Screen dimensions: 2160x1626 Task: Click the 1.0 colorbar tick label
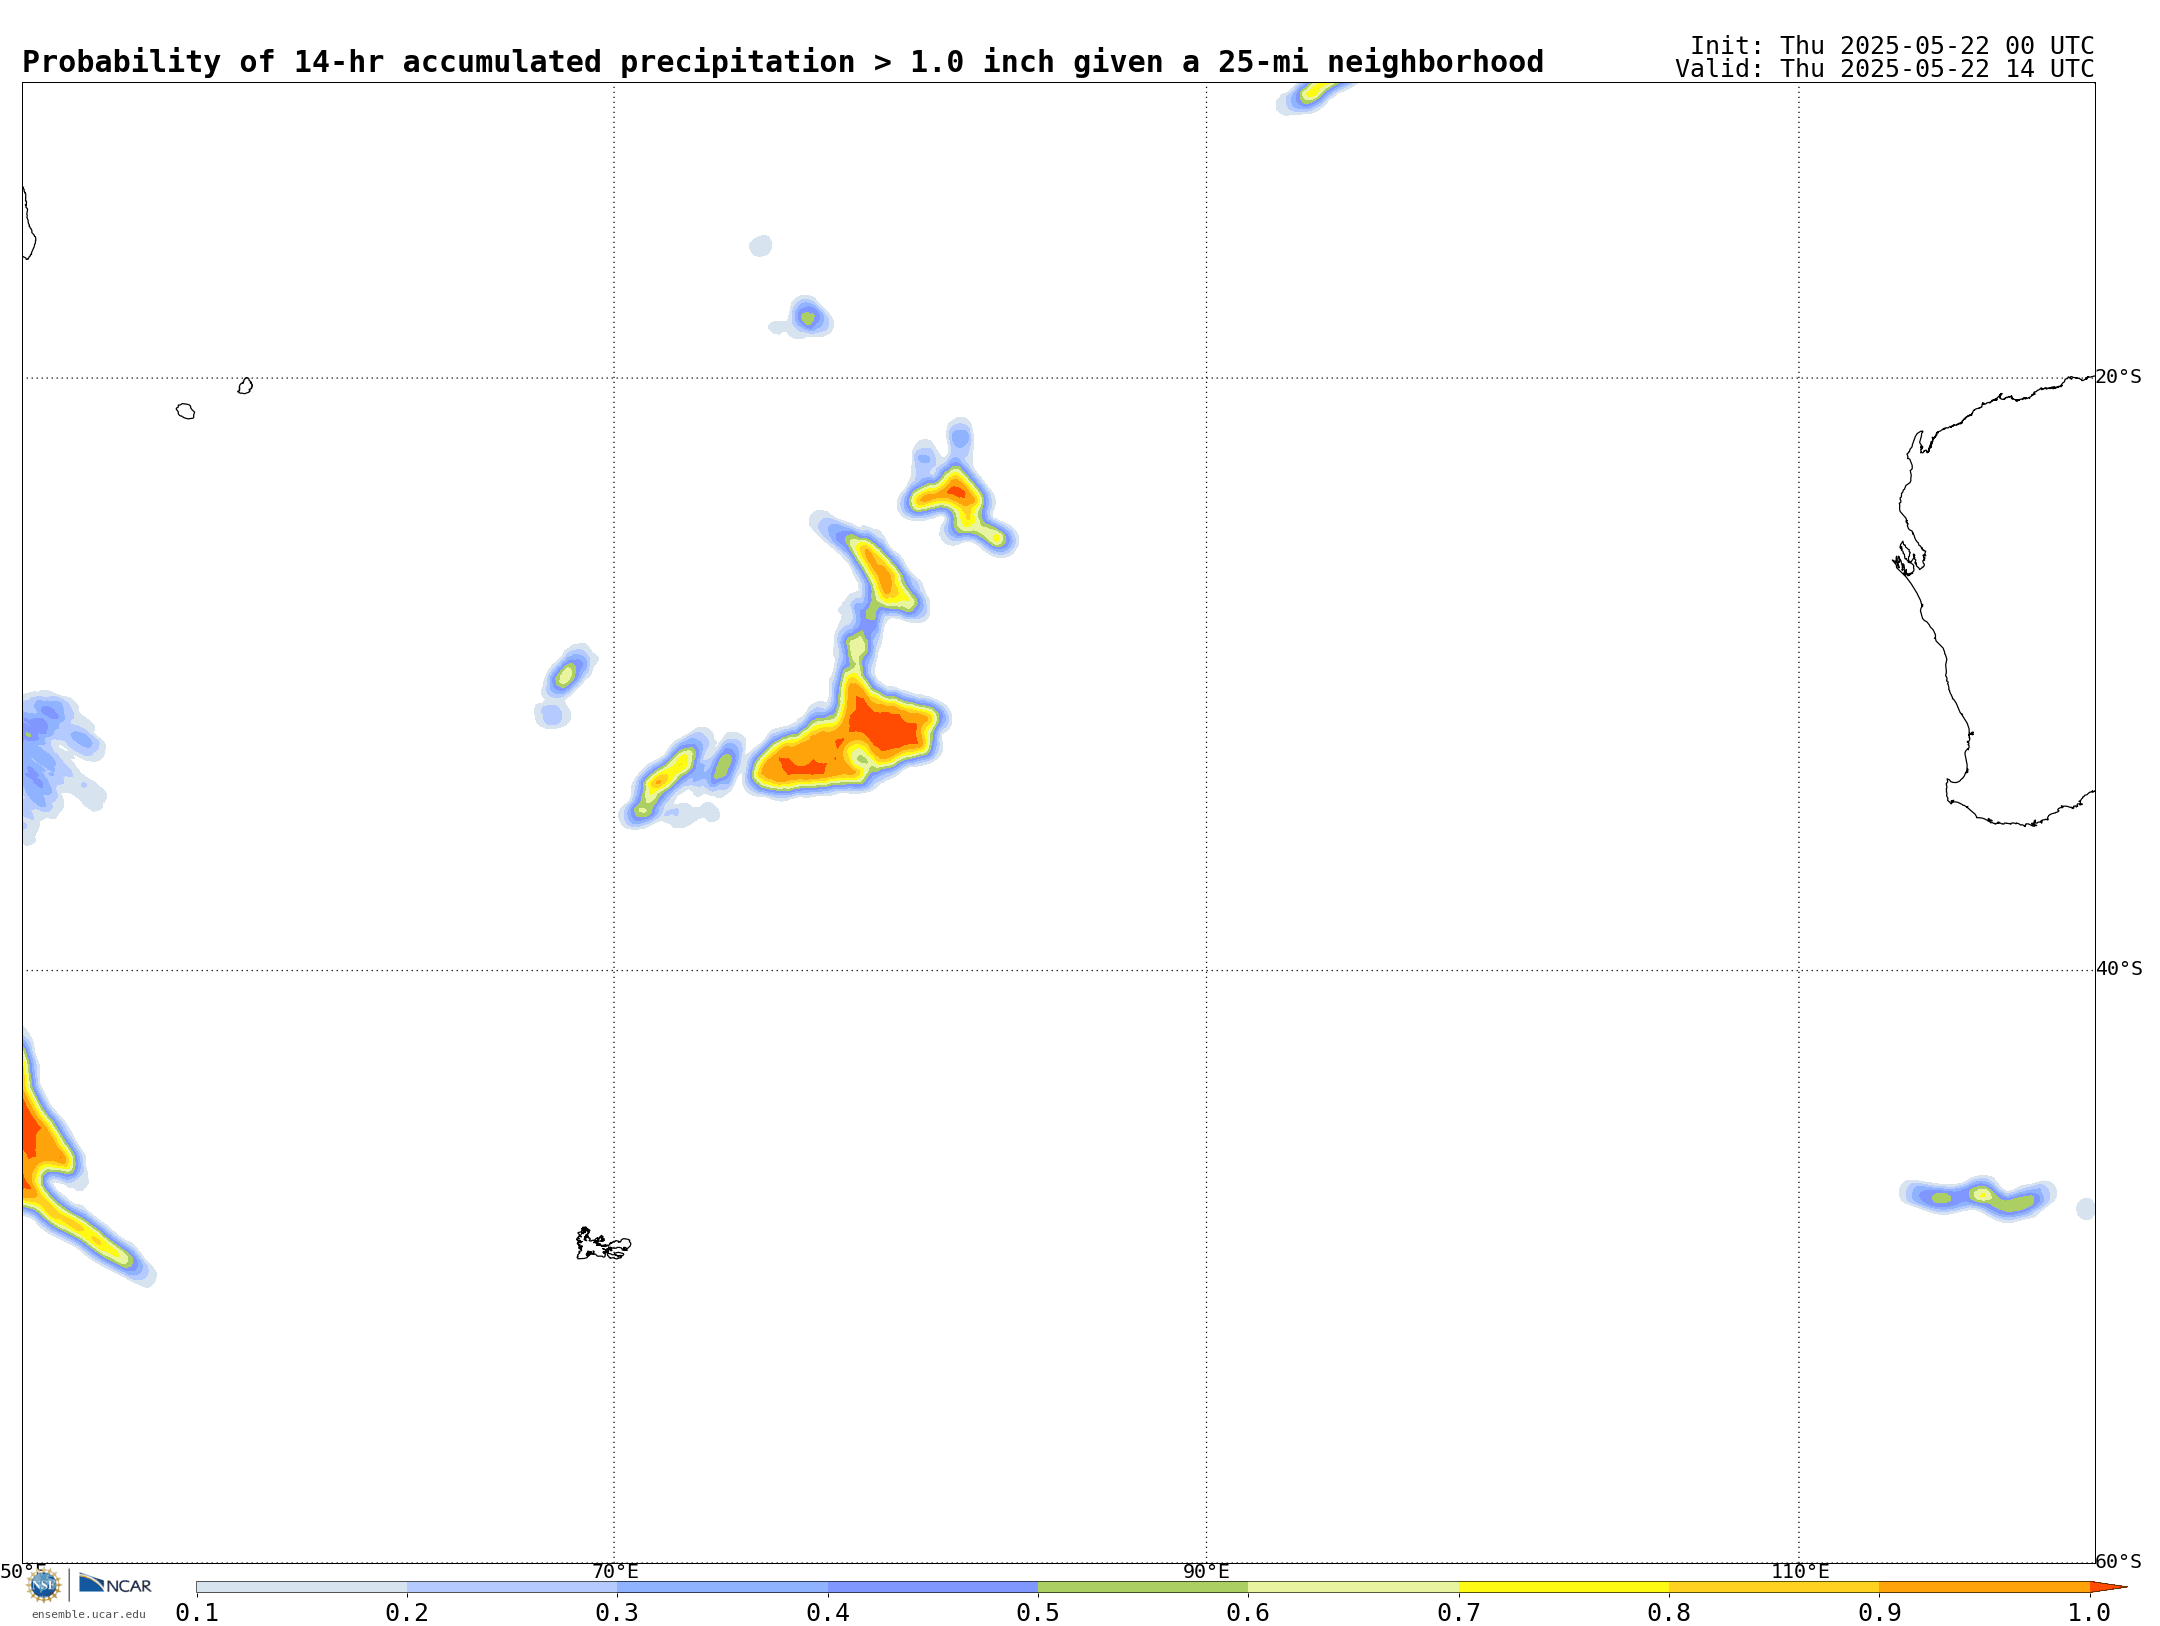[2089, 1612]
